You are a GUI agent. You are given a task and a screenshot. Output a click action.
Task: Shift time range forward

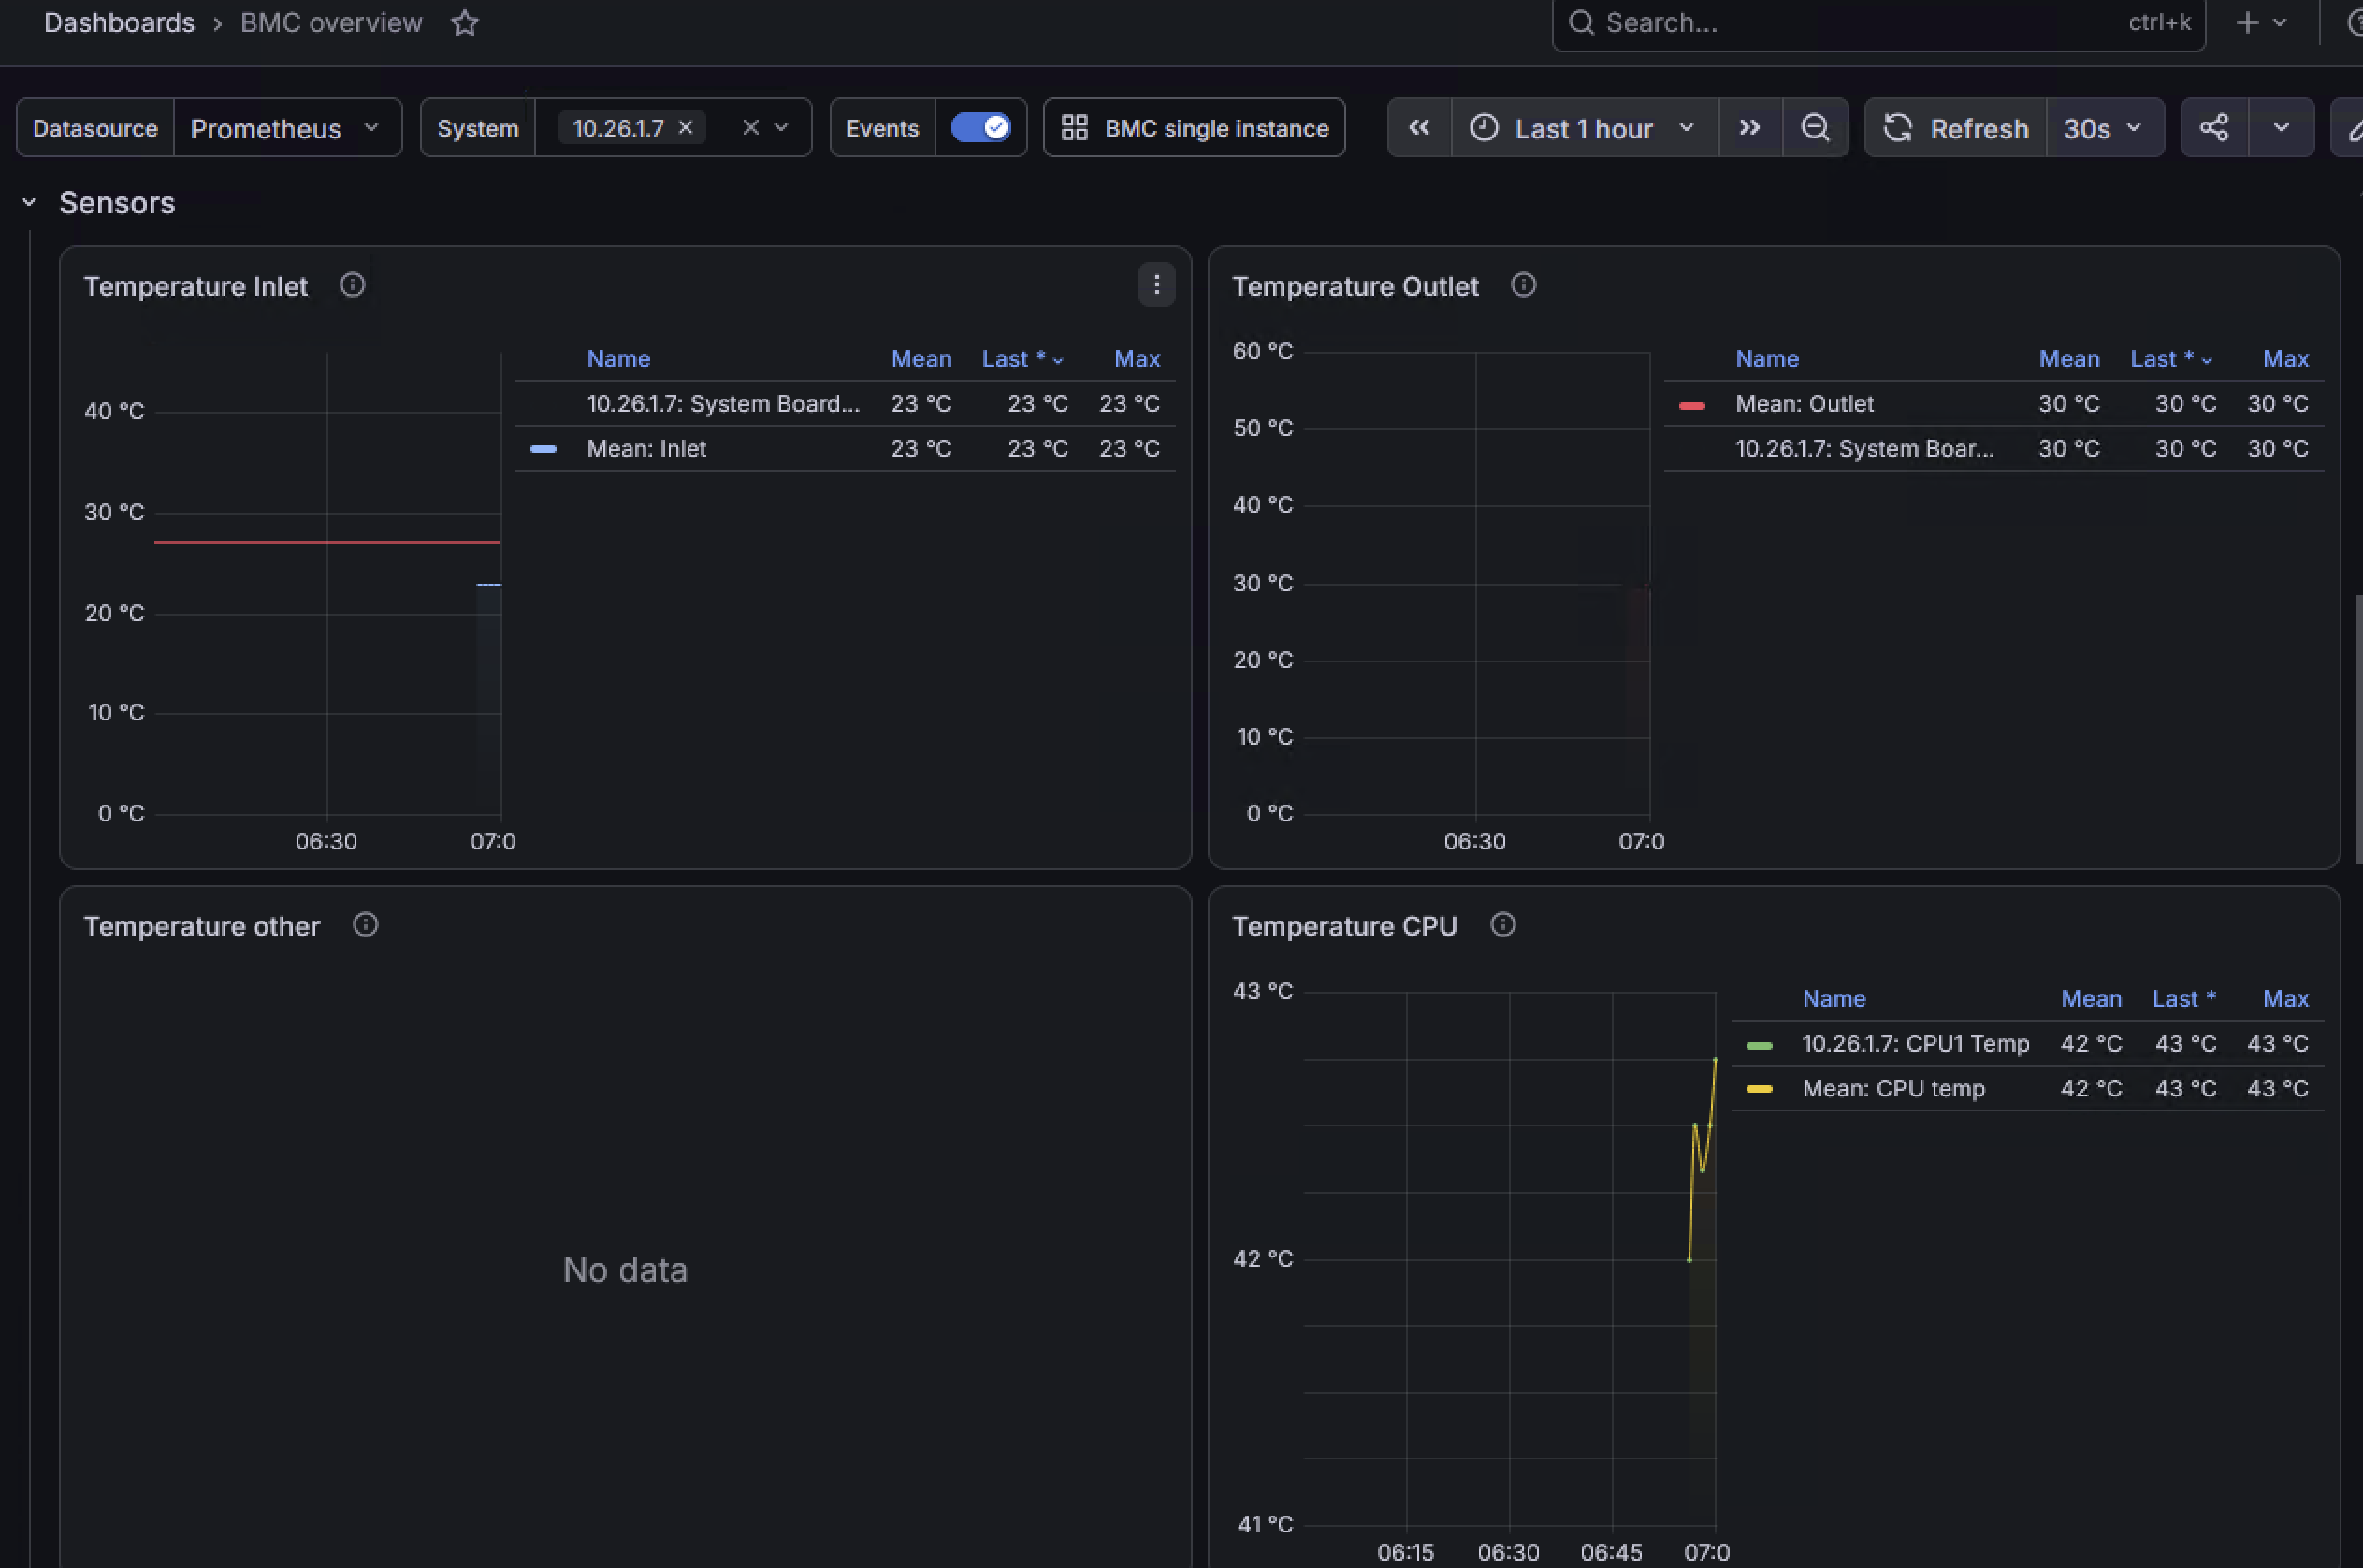[x=1750, y=128]
